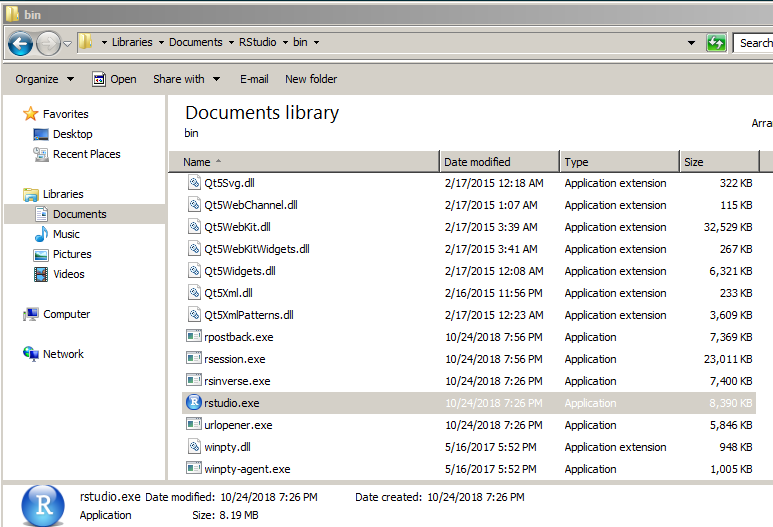This screenshot has height=527, width=773.
Task: Select the Qt5Svg.dll file
Action: [229, 183]
